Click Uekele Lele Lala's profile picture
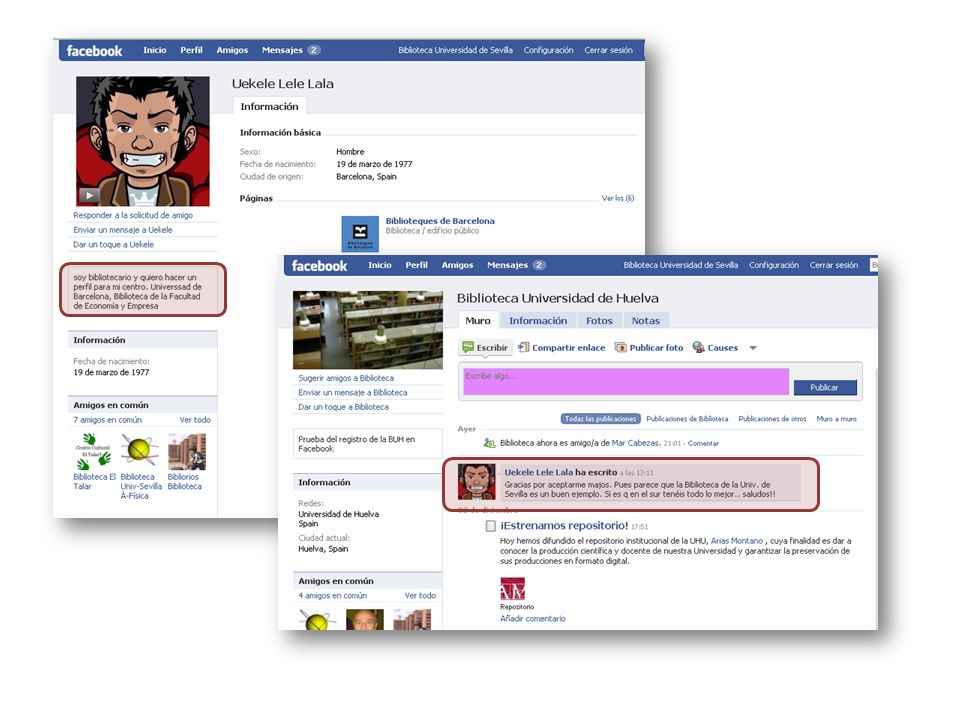Viewport: 960px width, 720px height. [143, 141]
